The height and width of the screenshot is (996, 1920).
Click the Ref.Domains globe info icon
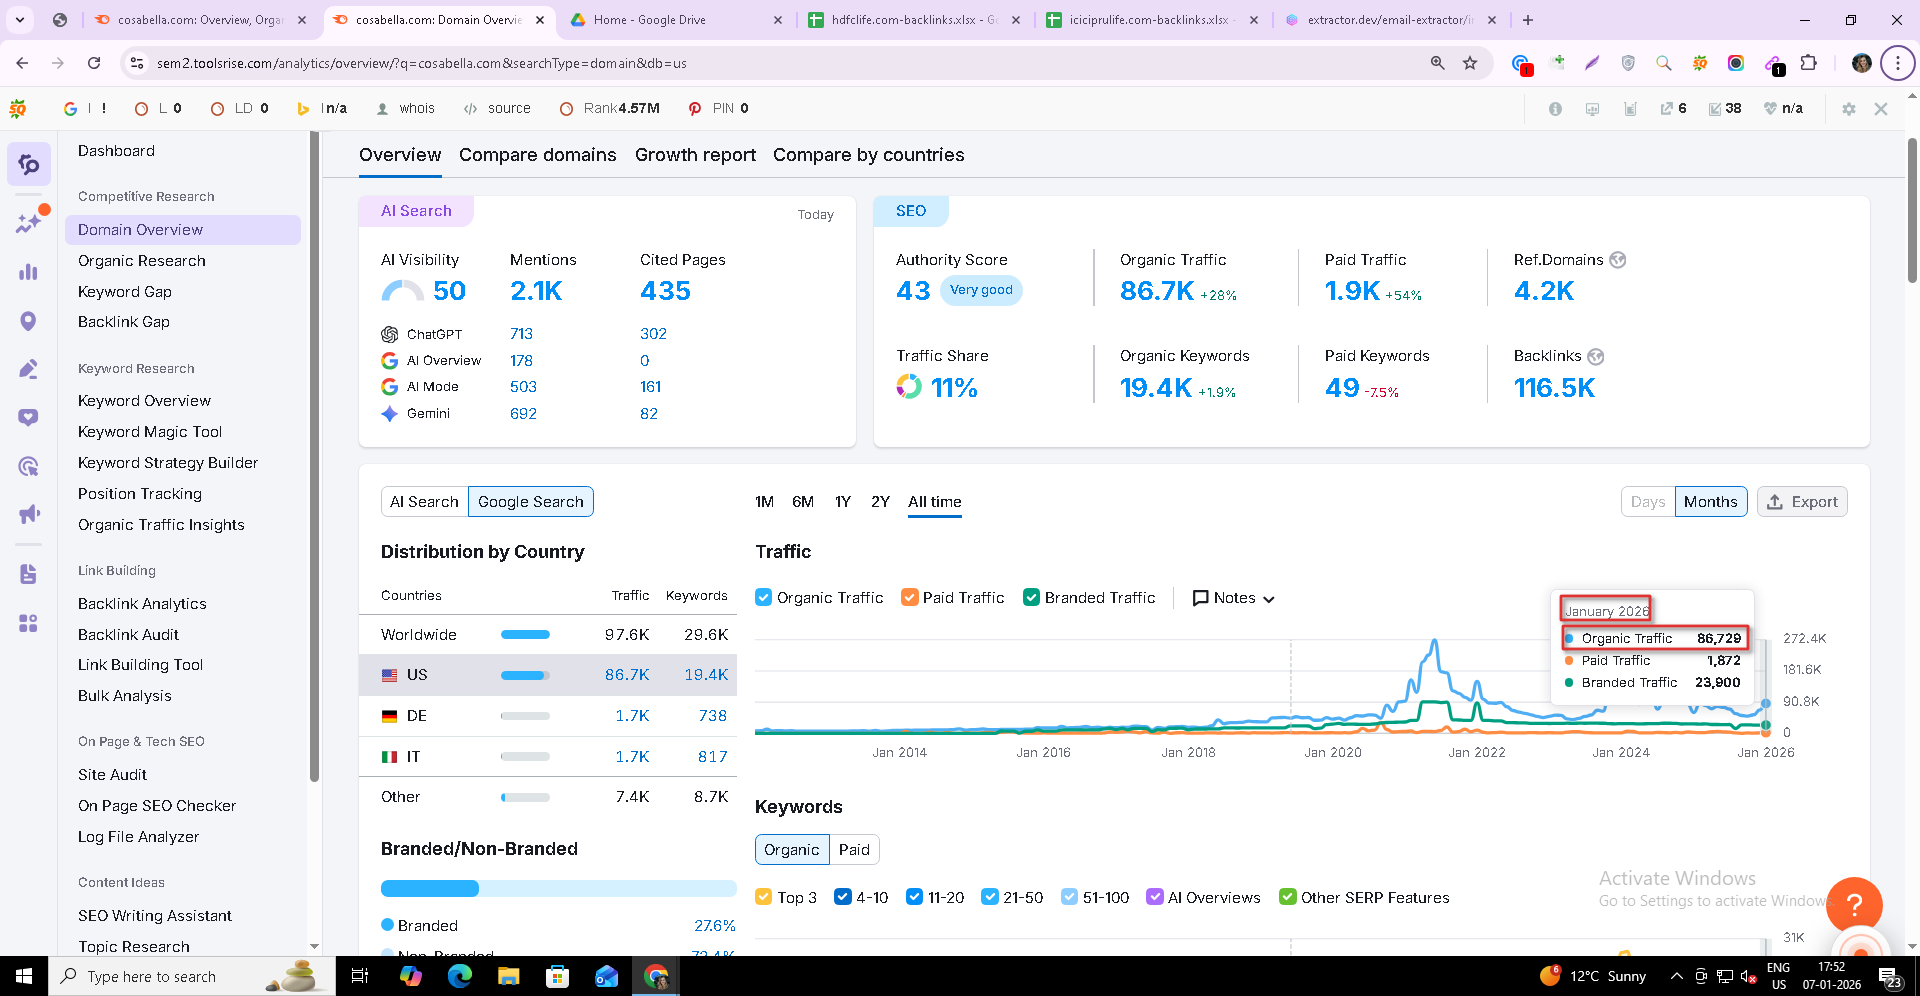(1618, 260)
